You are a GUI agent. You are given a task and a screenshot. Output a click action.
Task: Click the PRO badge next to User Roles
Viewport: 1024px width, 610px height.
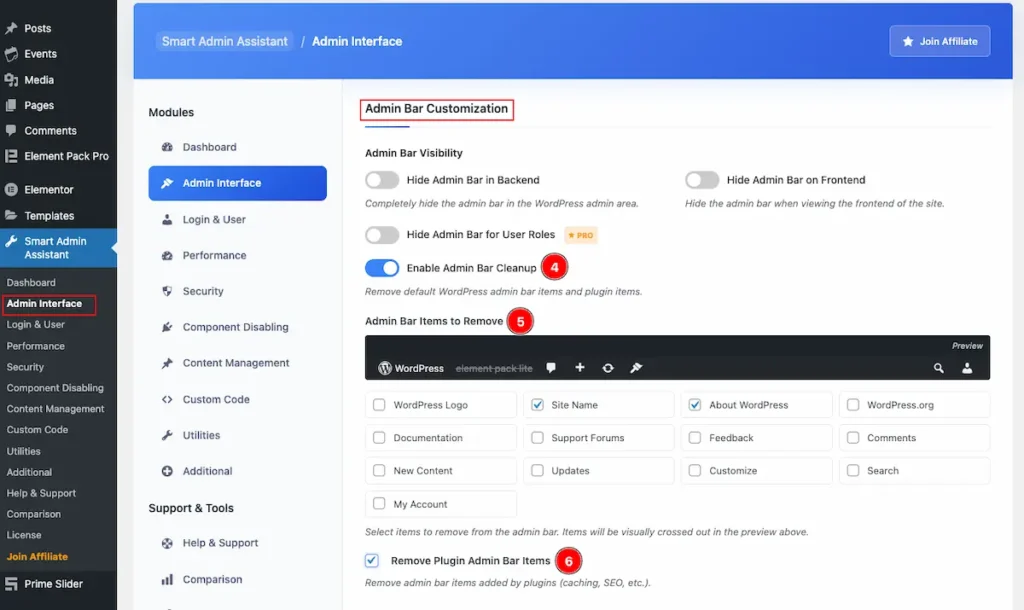581,235
